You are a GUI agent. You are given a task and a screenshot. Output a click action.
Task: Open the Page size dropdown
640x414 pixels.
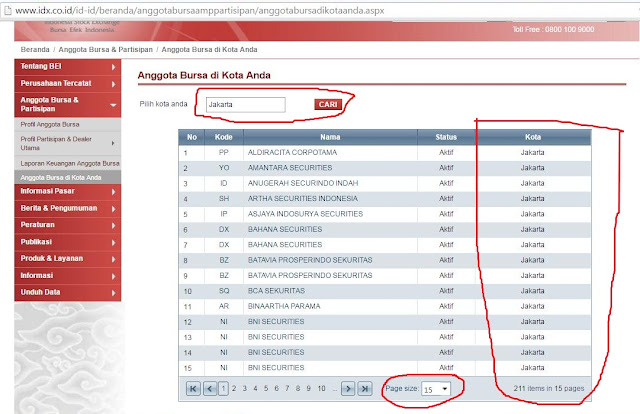point(436,389)
